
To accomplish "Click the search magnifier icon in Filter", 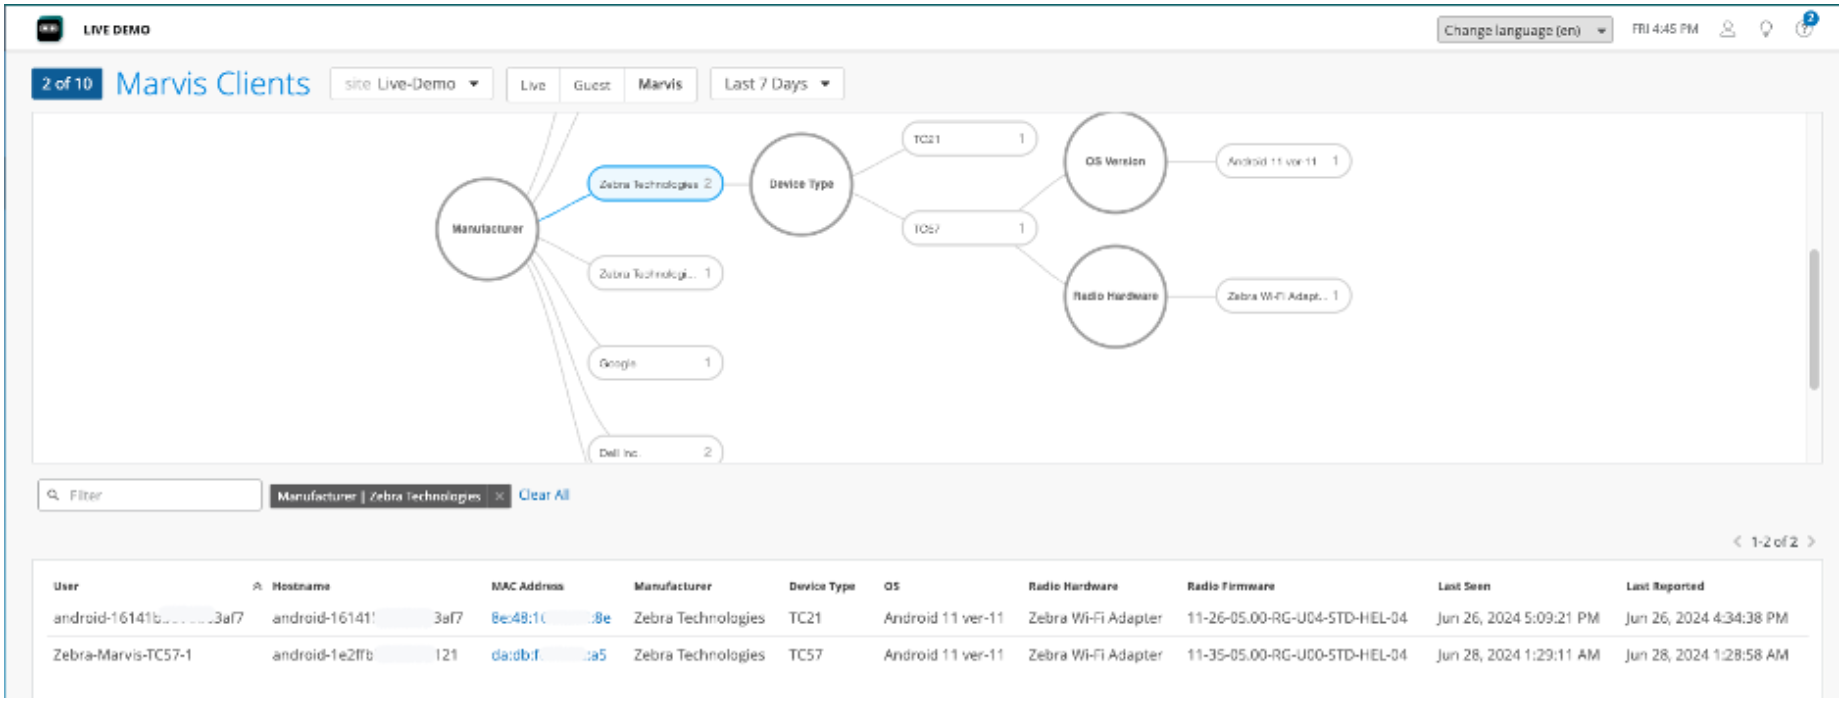I will (54, 495).
